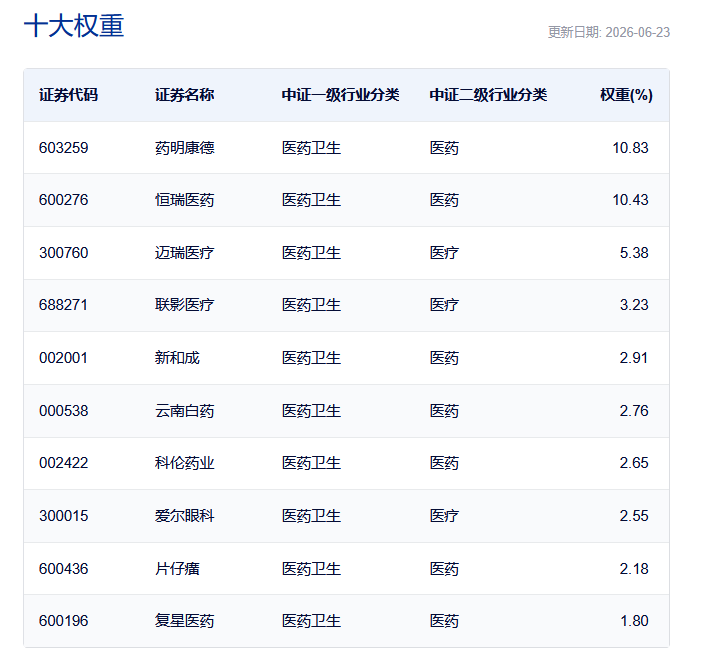The height and width of the screenshot is (669, 705).
Task: Click the 中证二级行业分类 column header
Action: coord(488,95)
